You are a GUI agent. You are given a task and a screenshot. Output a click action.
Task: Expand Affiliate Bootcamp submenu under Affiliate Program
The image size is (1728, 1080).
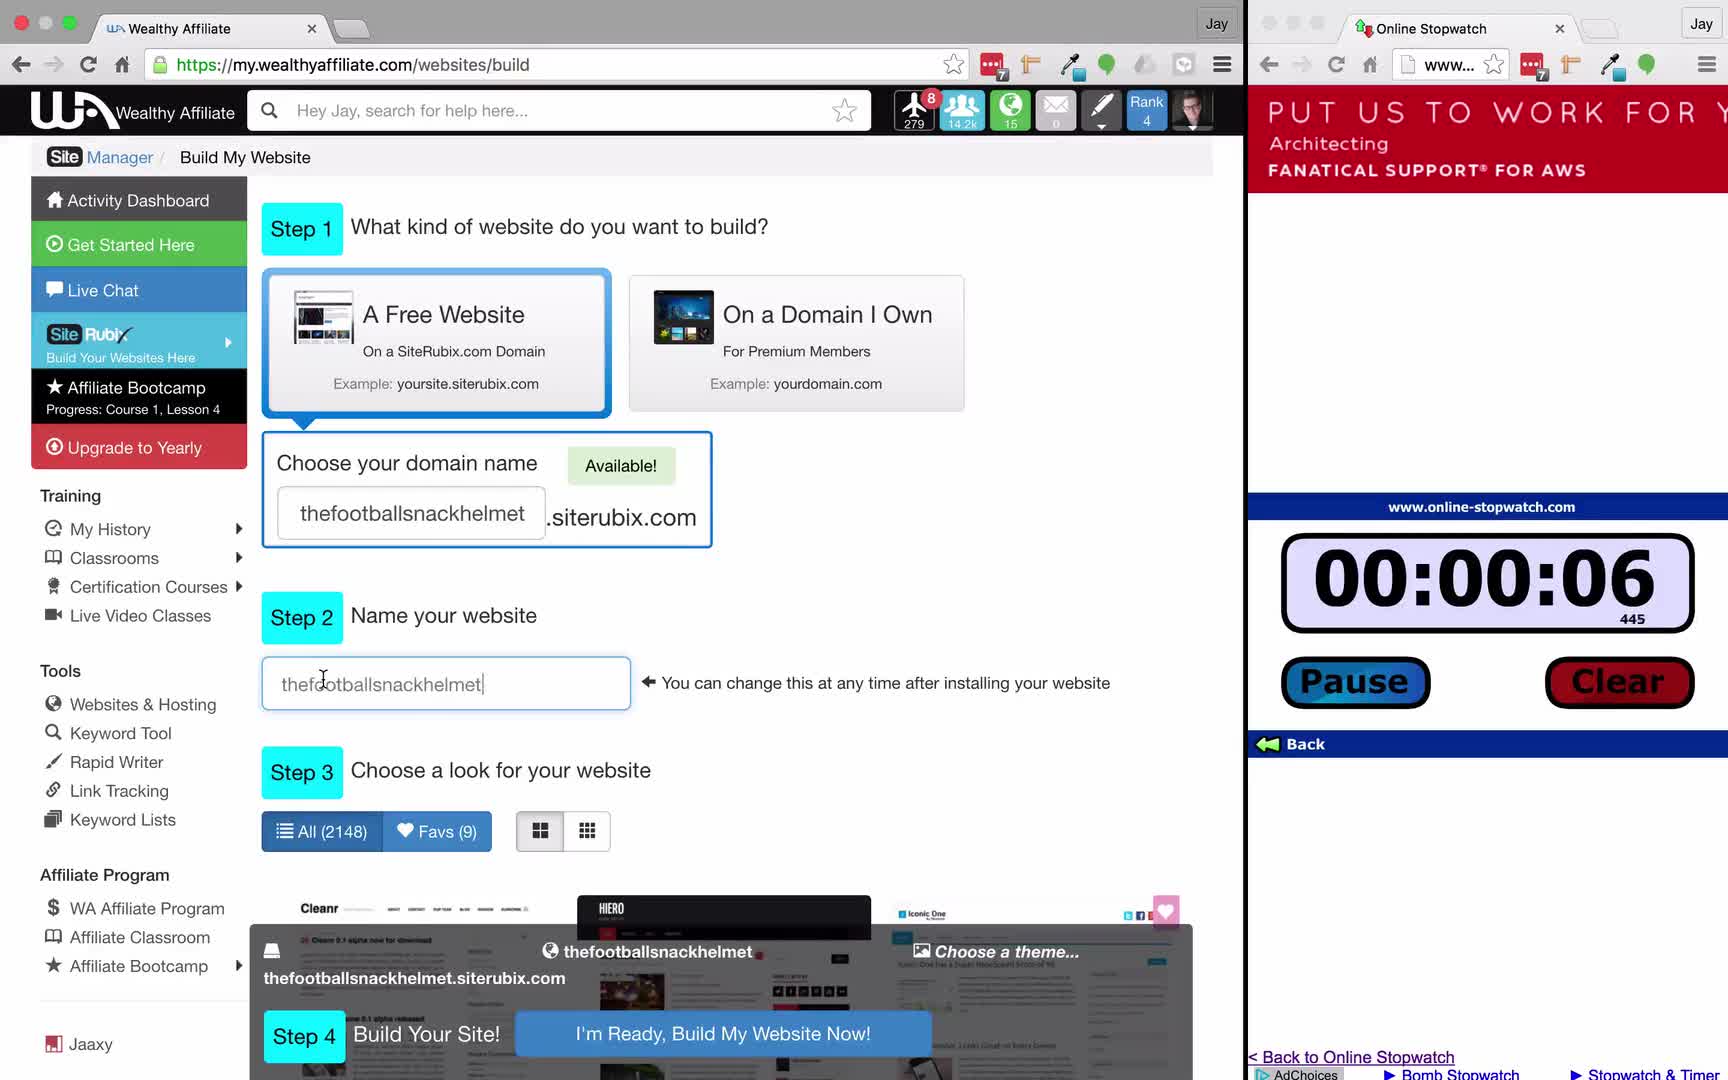coord(238,966)
